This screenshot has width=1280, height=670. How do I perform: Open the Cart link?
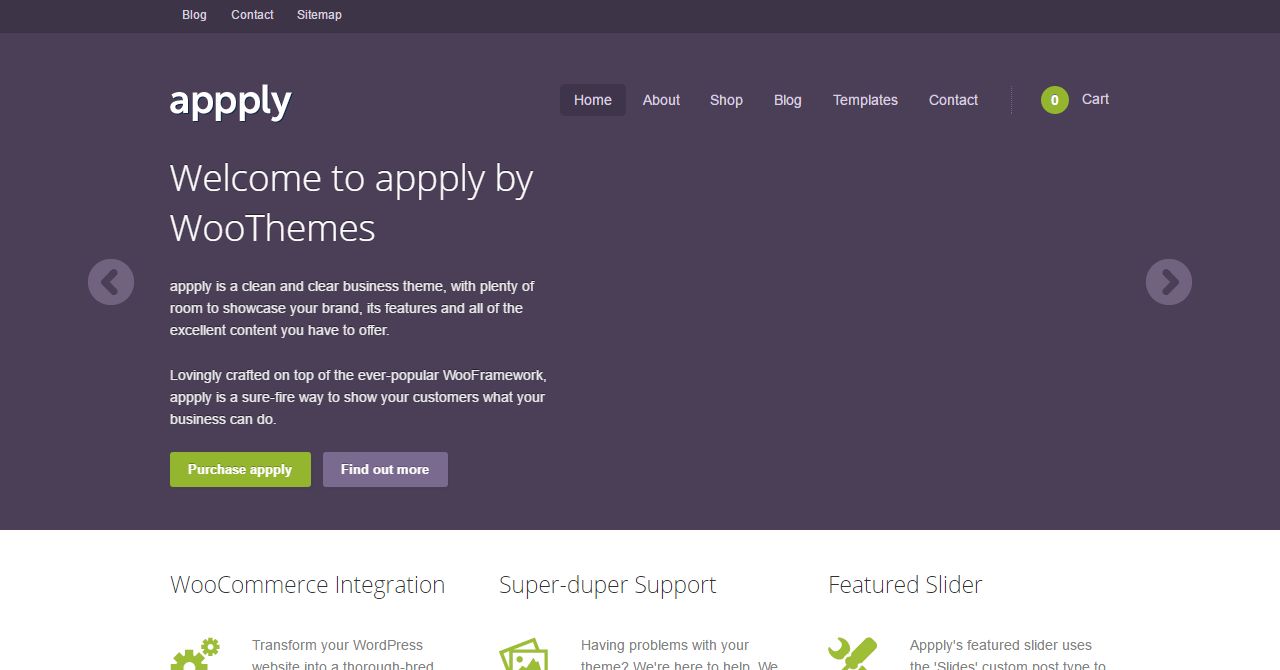click(1095, 99)
